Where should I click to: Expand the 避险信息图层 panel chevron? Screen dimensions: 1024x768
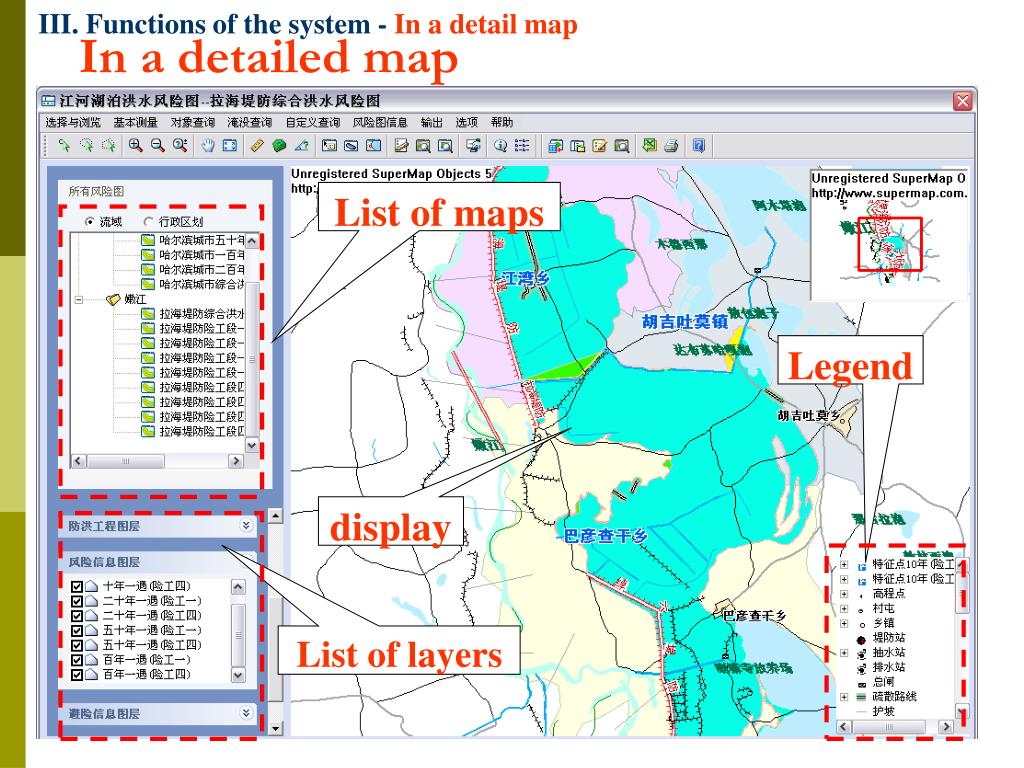point(246,712)
